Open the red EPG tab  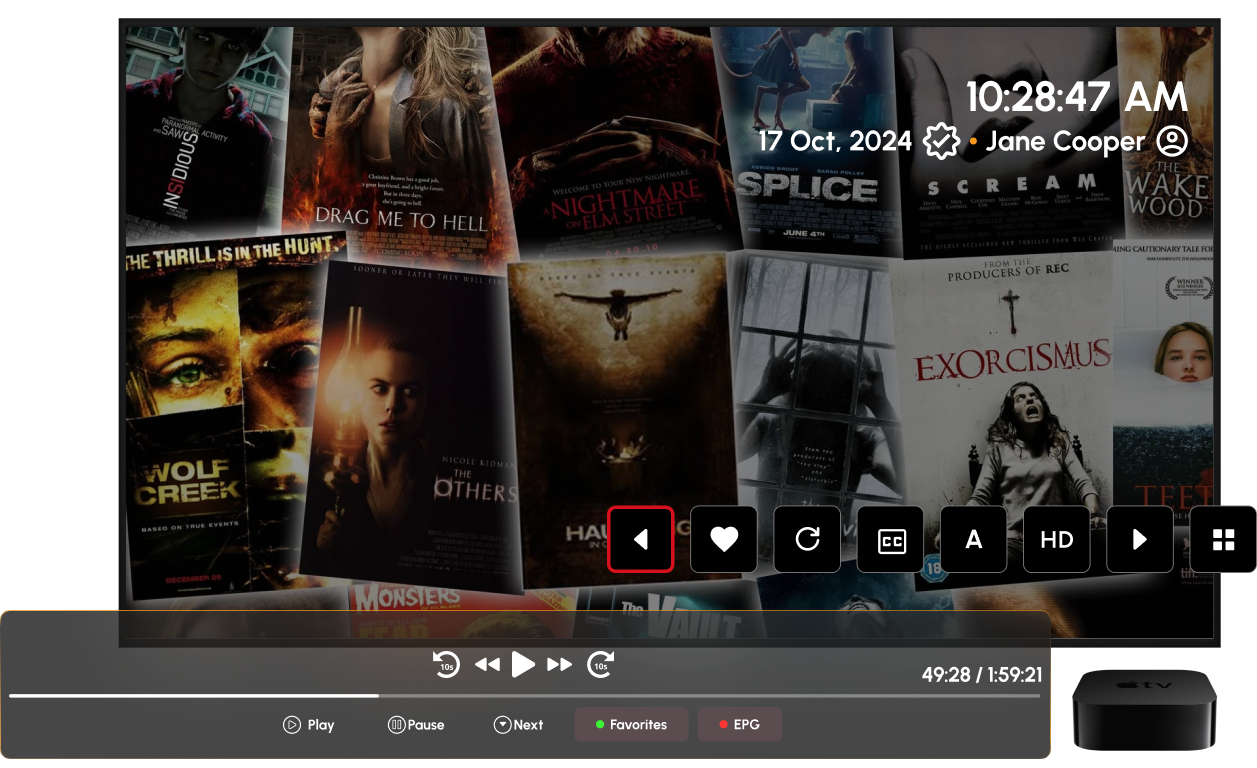(739, 725)
